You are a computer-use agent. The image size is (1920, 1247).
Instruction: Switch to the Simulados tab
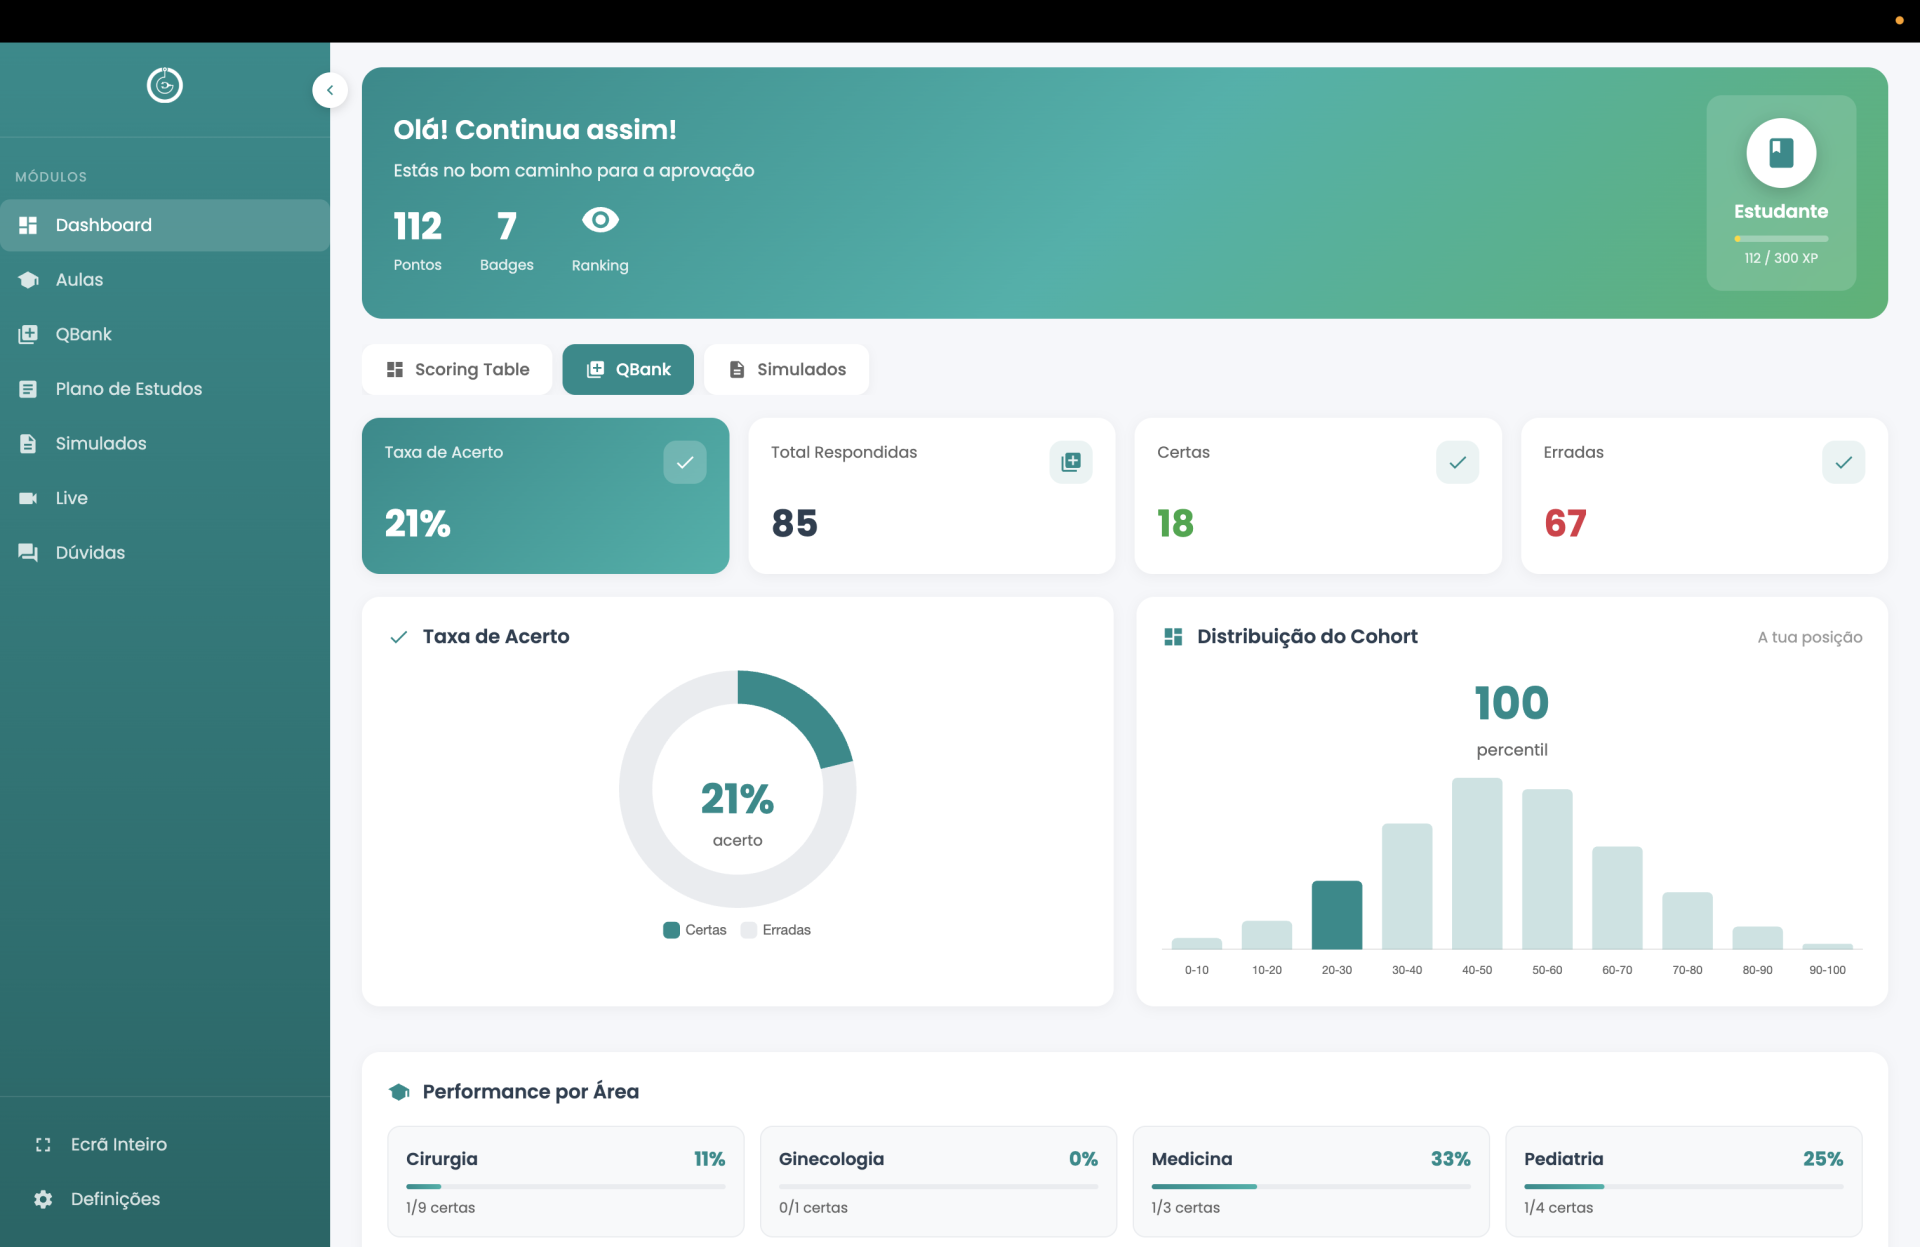[786, 370]
